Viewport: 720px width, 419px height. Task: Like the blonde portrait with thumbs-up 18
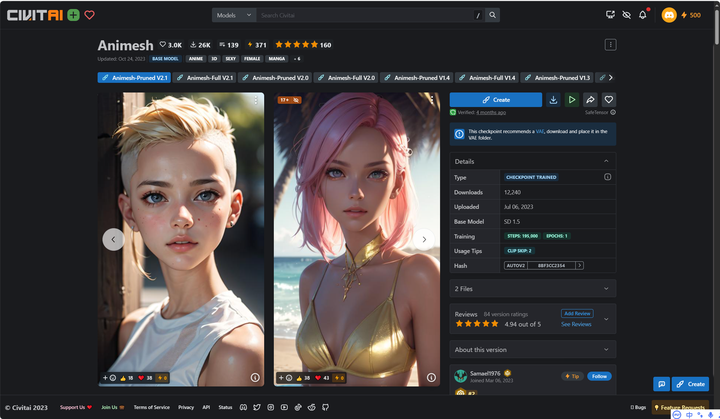127,378
